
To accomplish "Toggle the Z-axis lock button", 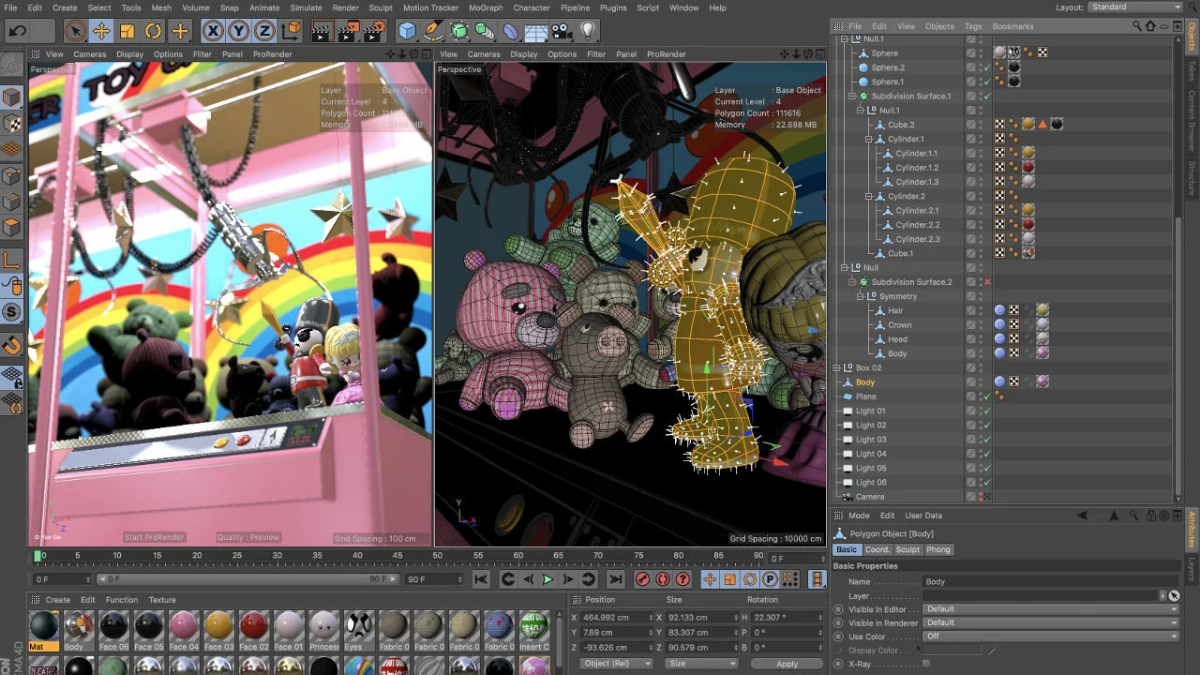I will point(265,31).
